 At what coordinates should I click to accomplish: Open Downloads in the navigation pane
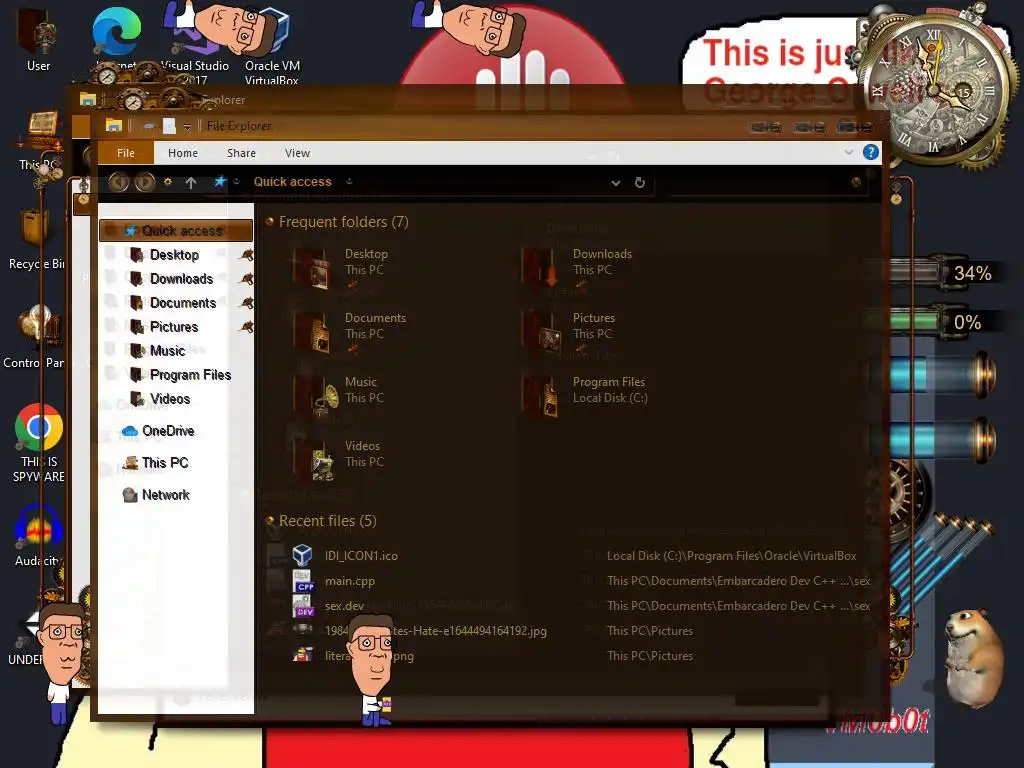click(x=181, y=279)
